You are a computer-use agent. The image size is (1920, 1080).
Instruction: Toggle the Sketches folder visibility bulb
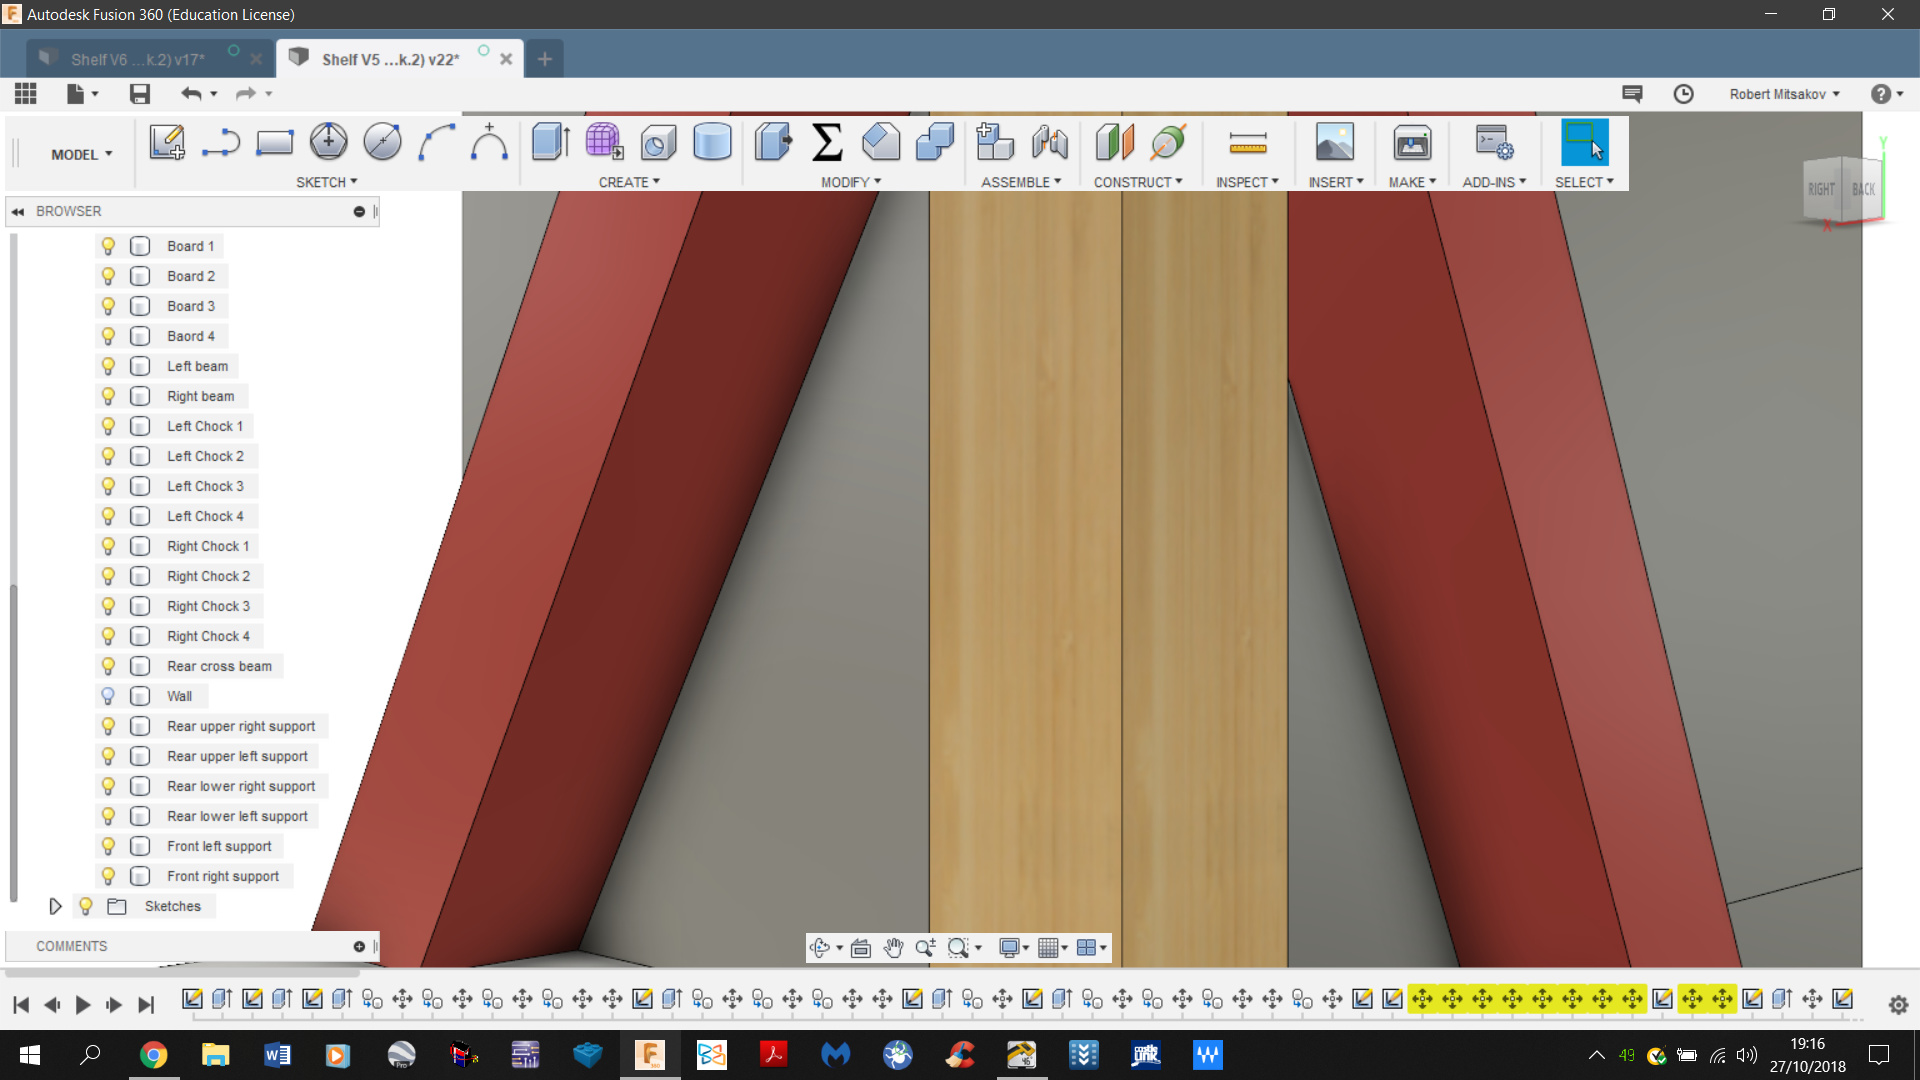[x=86, y=906]
